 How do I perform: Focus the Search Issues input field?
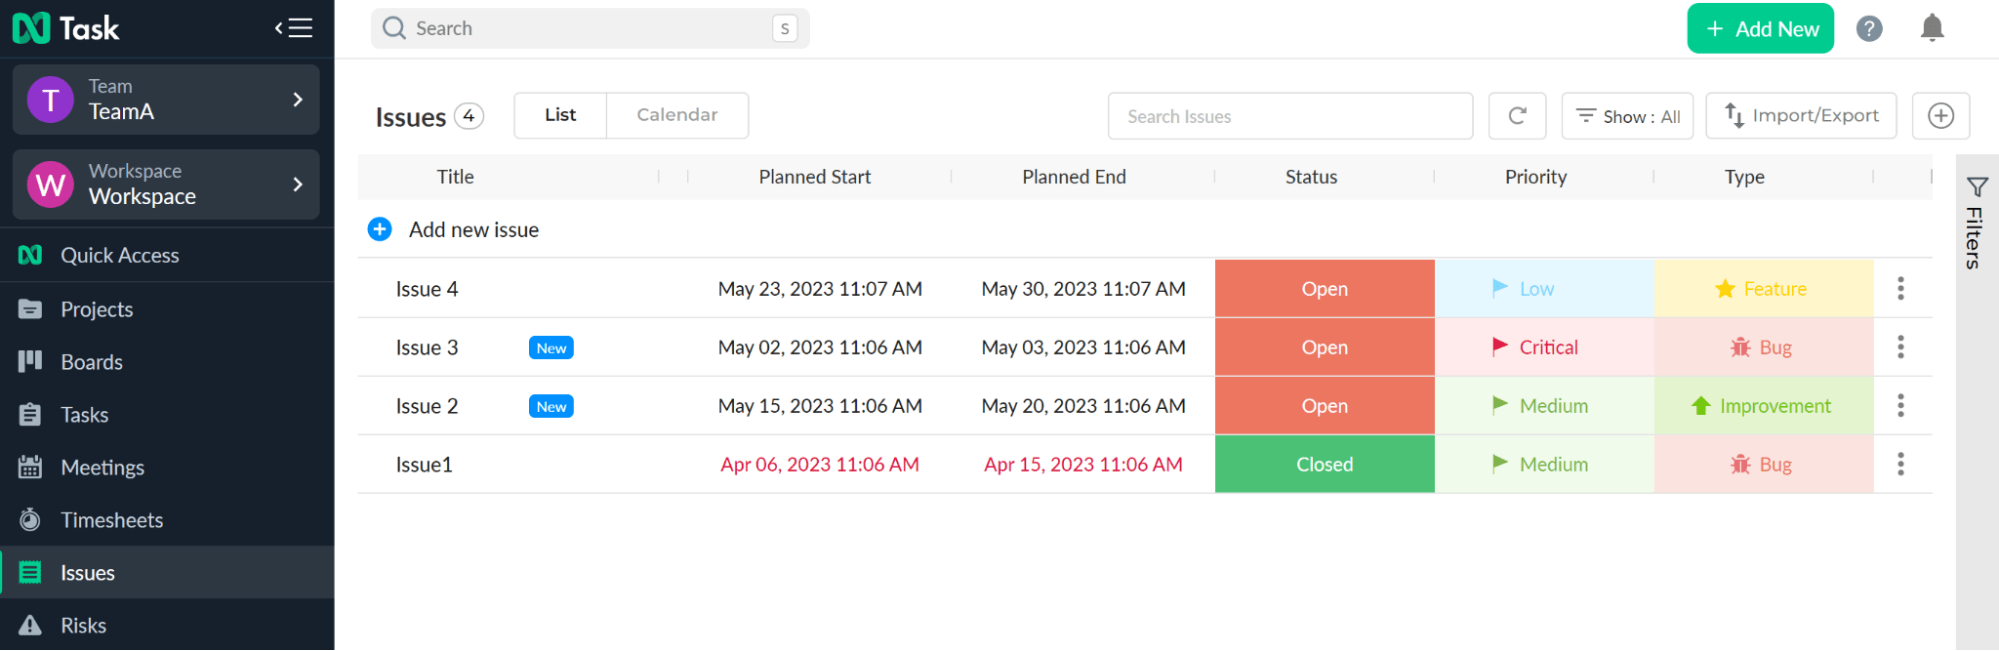pyautogui.click(x=1289, y=116)
